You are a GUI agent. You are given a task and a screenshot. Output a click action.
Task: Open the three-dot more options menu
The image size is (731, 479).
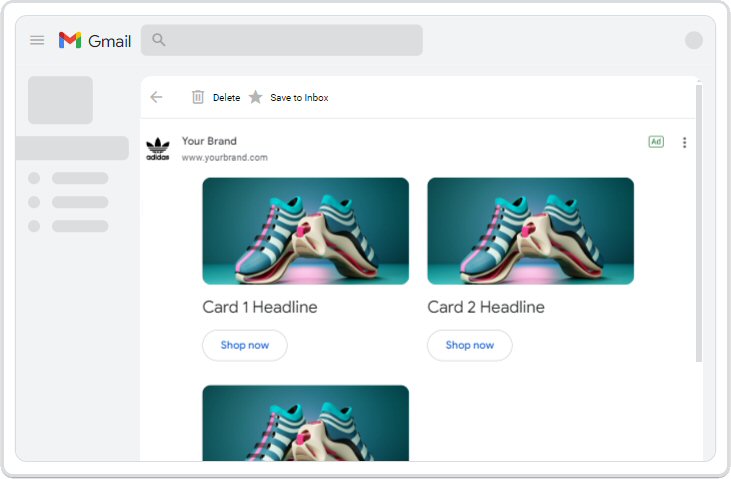tap(684, 142)
